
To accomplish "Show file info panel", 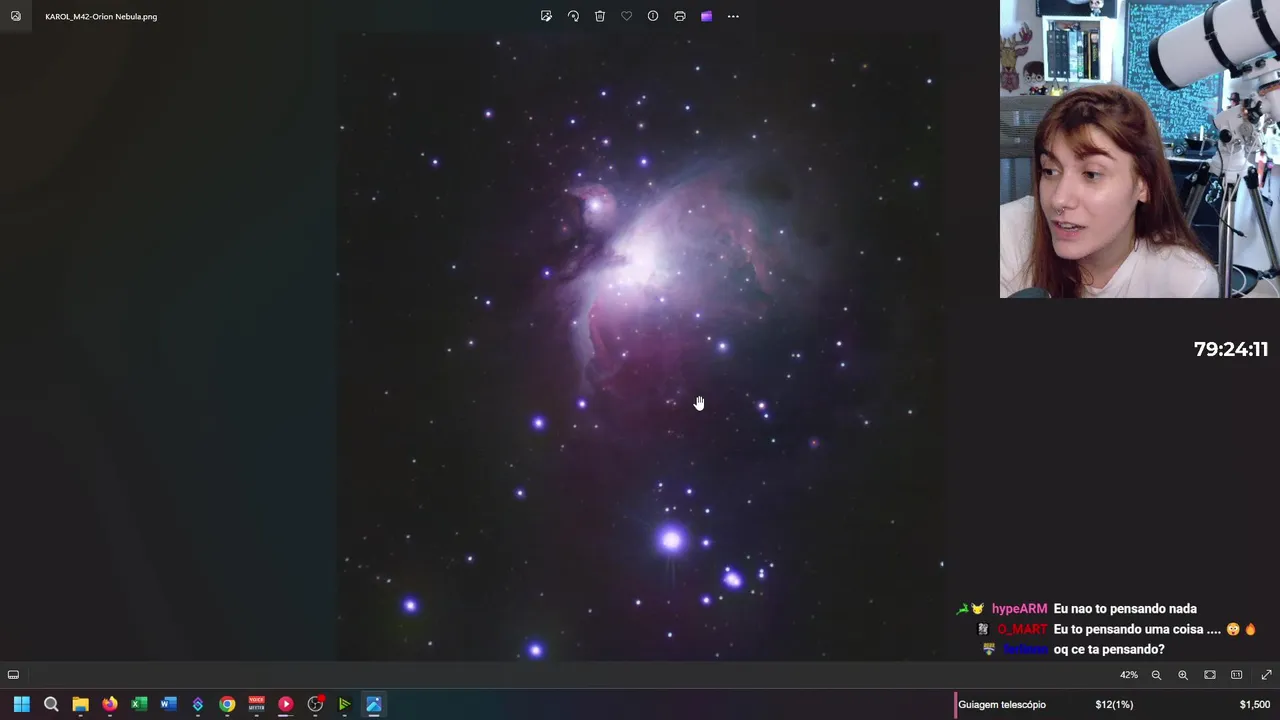I will tap(653, 16).
